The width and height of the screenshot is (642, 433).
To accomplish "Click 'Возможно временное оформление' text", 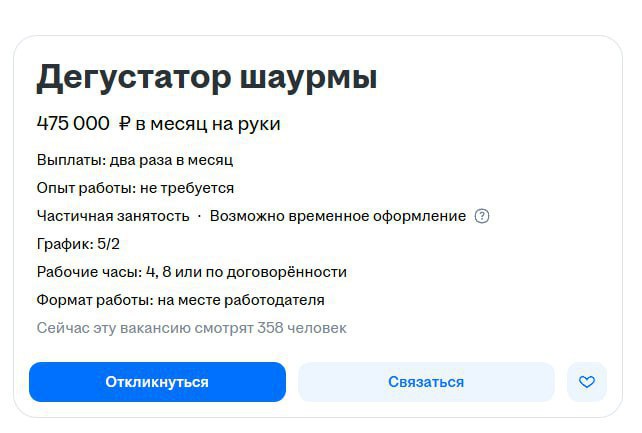I will click(338, 216).
